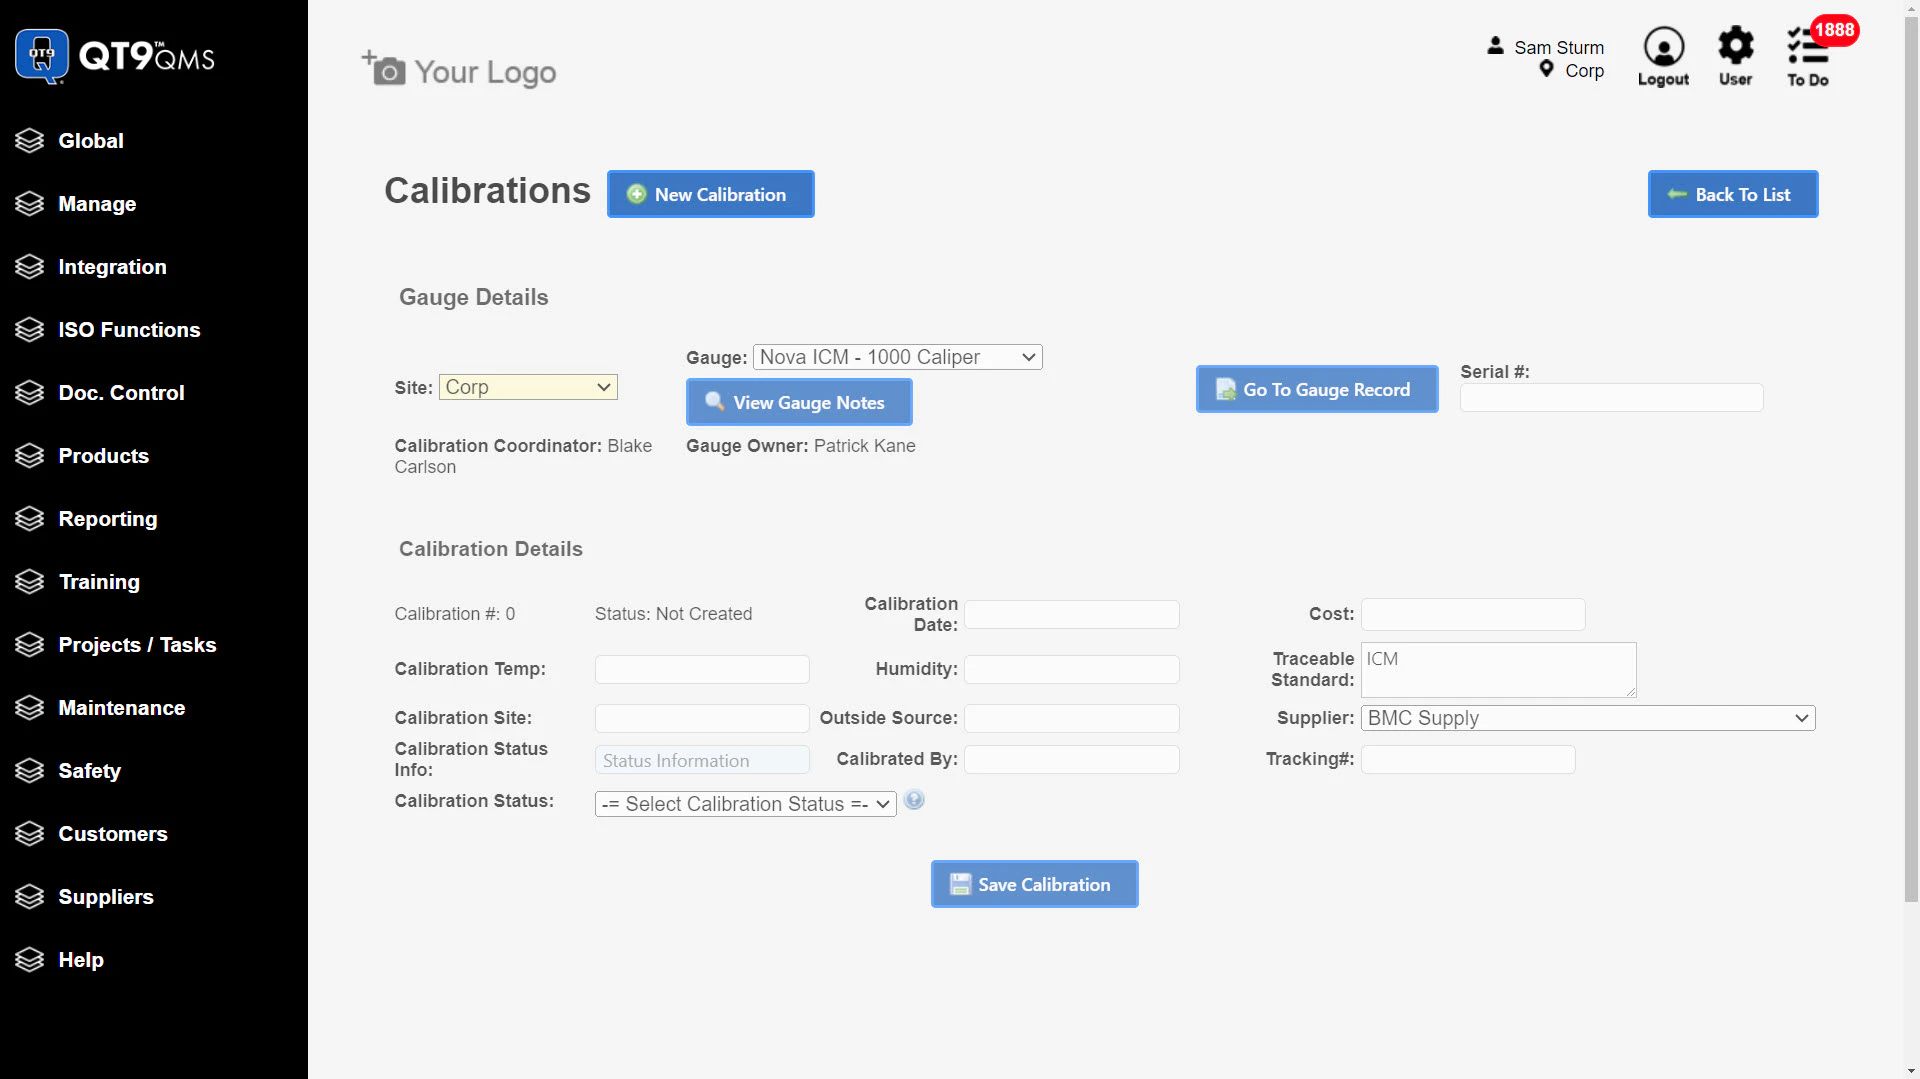Click Back To List button
Screen dimensions: 1920x1079
coord(1732,194)
